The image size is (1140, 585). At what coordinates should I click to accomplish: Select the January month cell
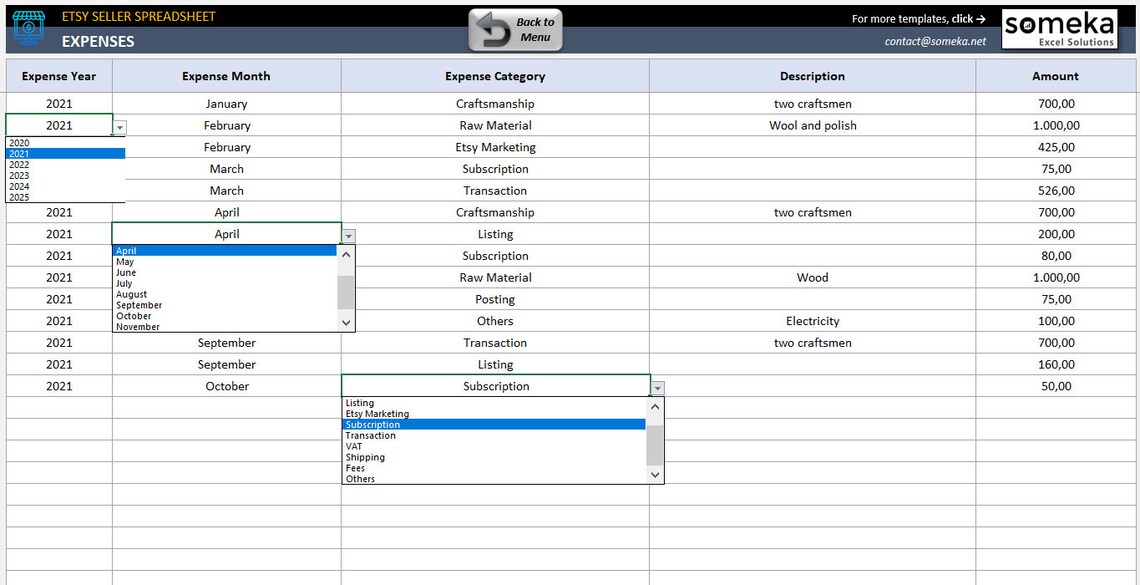pos(226,103)
